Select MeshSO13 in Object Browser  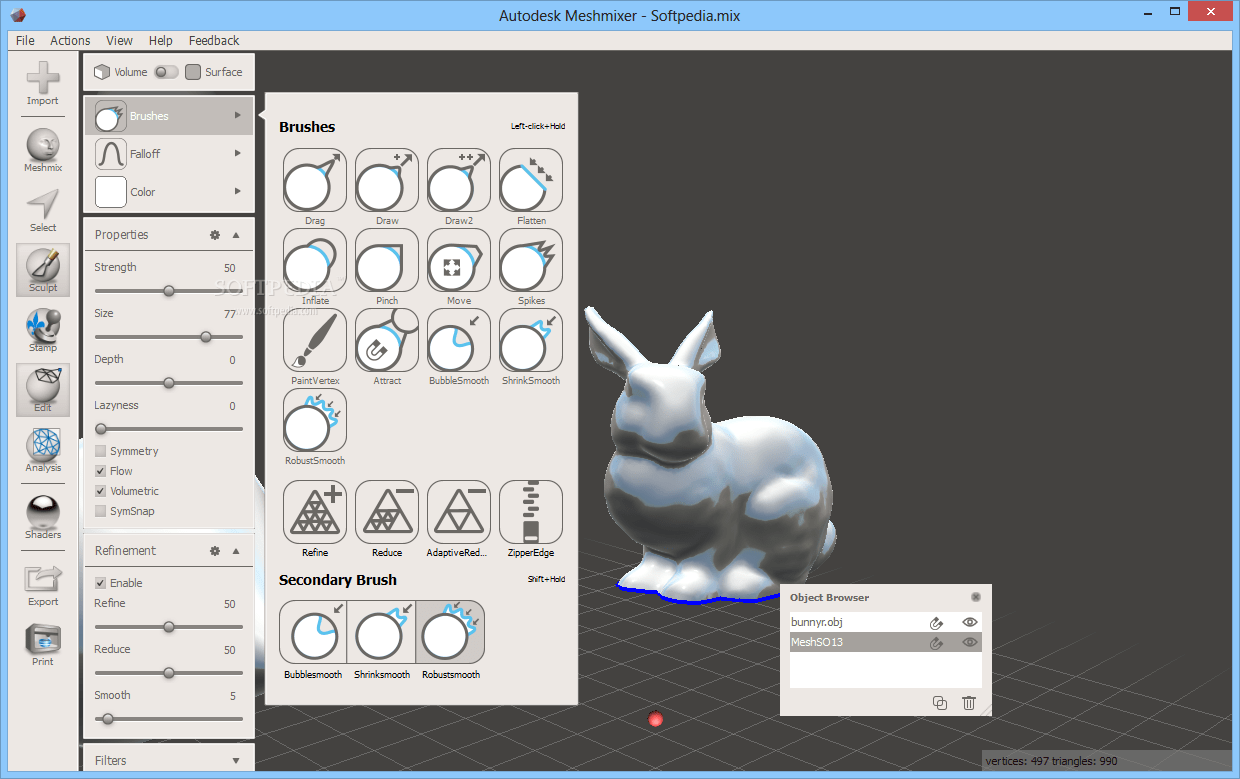pos(886,642)
